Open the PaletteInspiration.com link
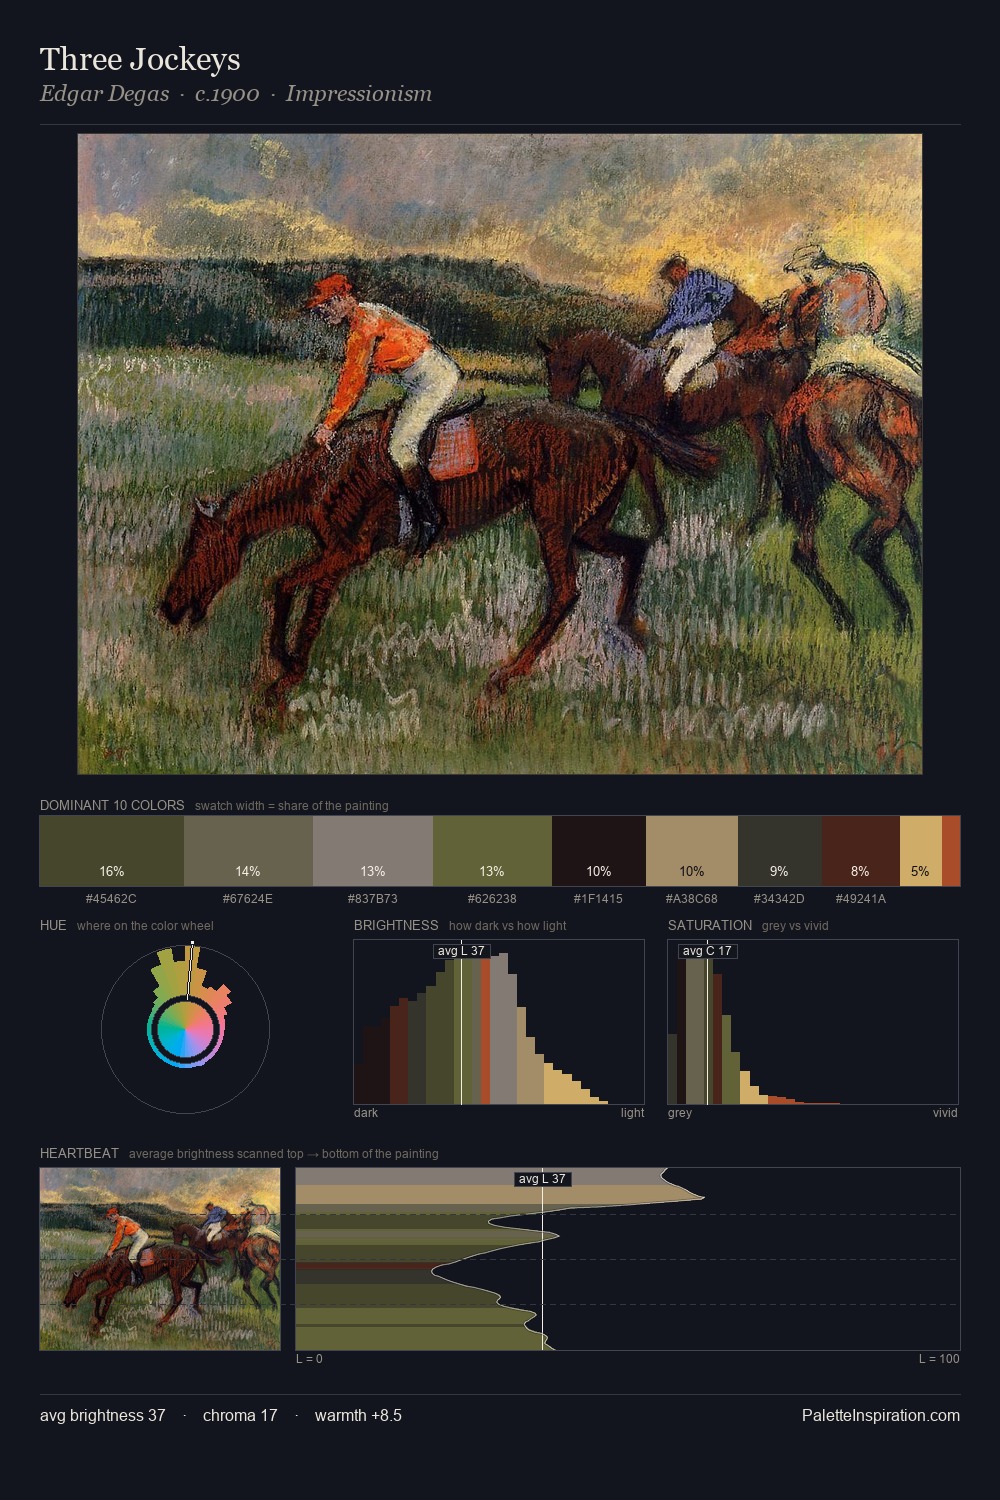1000x1500 pixels. coord(881,1416)
